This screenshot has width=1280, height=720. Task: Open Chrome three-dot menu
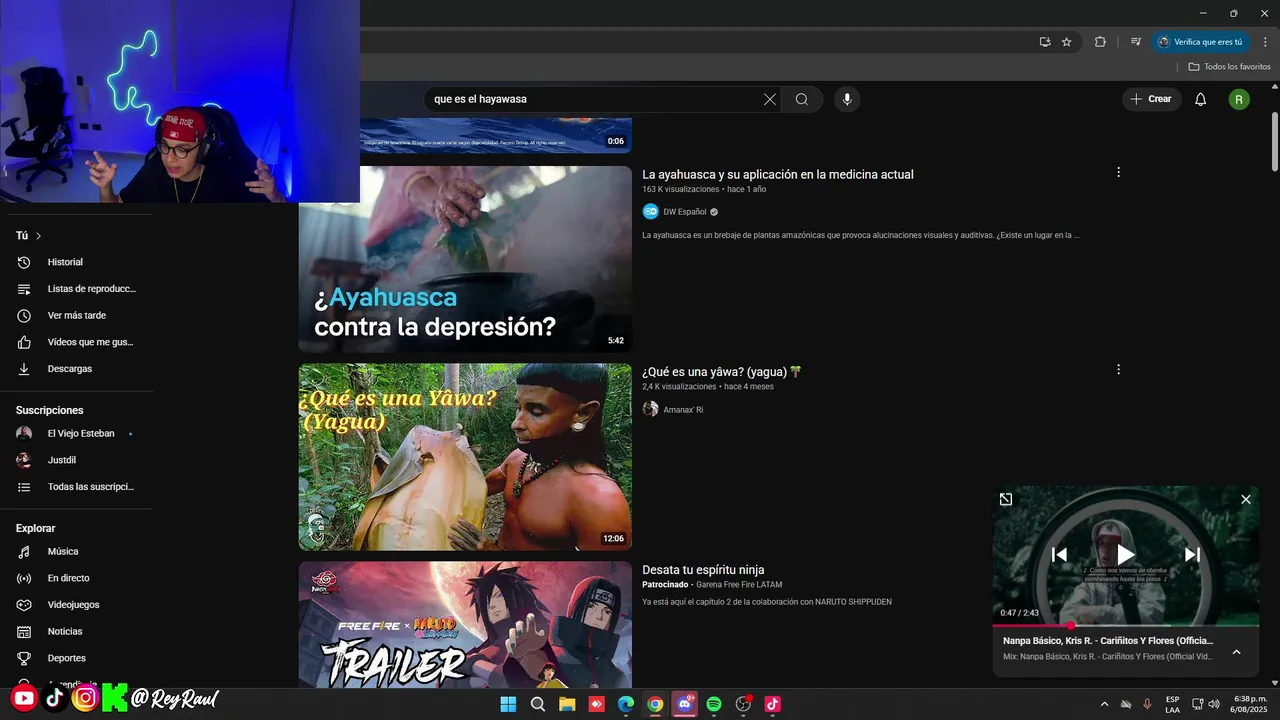pyautogui.click(x=1265, y=42)
